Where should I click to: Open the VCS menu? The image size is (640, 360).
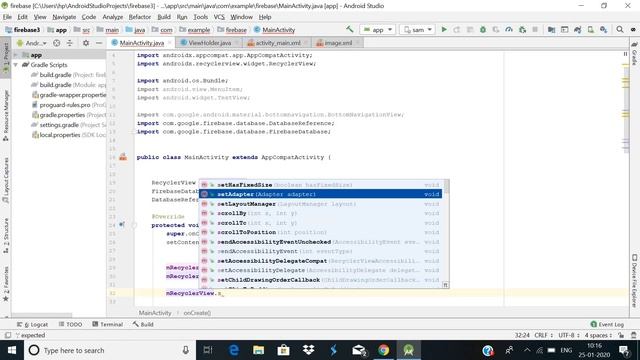tap(219, 17)
